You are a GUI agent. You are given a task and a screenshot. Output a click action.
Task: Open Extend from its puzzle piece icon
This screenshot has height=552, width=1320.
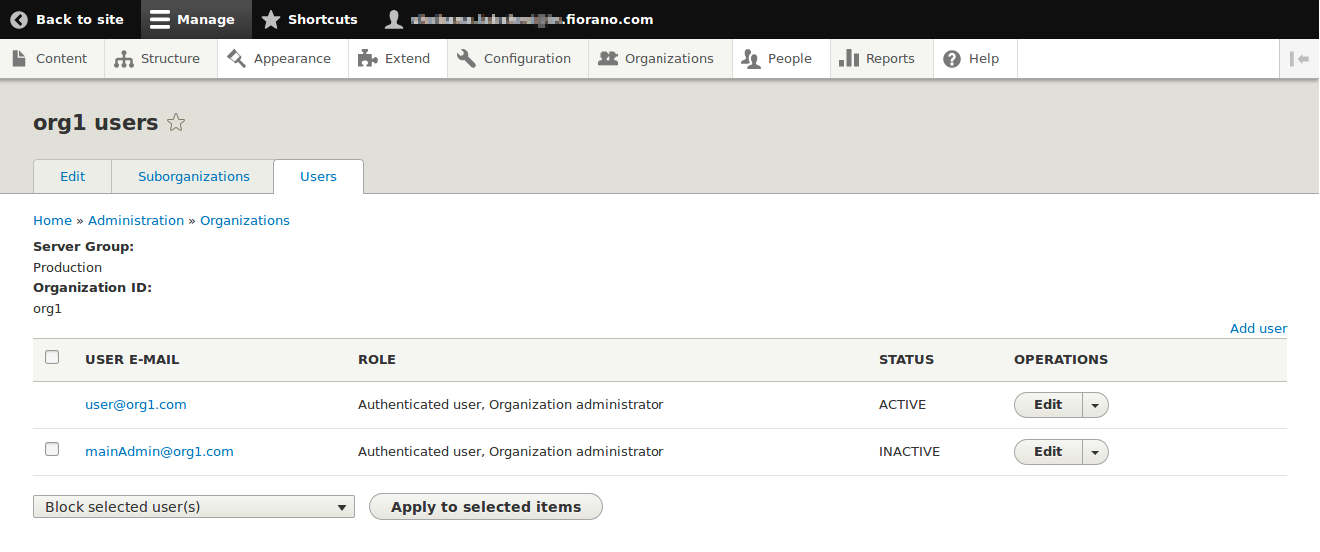point(367,59)
